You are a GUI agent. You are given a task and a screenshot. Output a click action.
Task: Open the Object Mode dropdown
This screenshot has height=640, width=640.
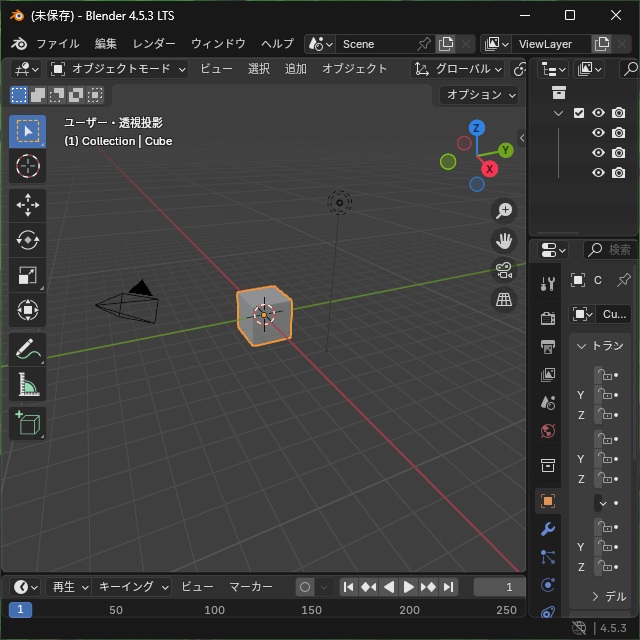118,69
